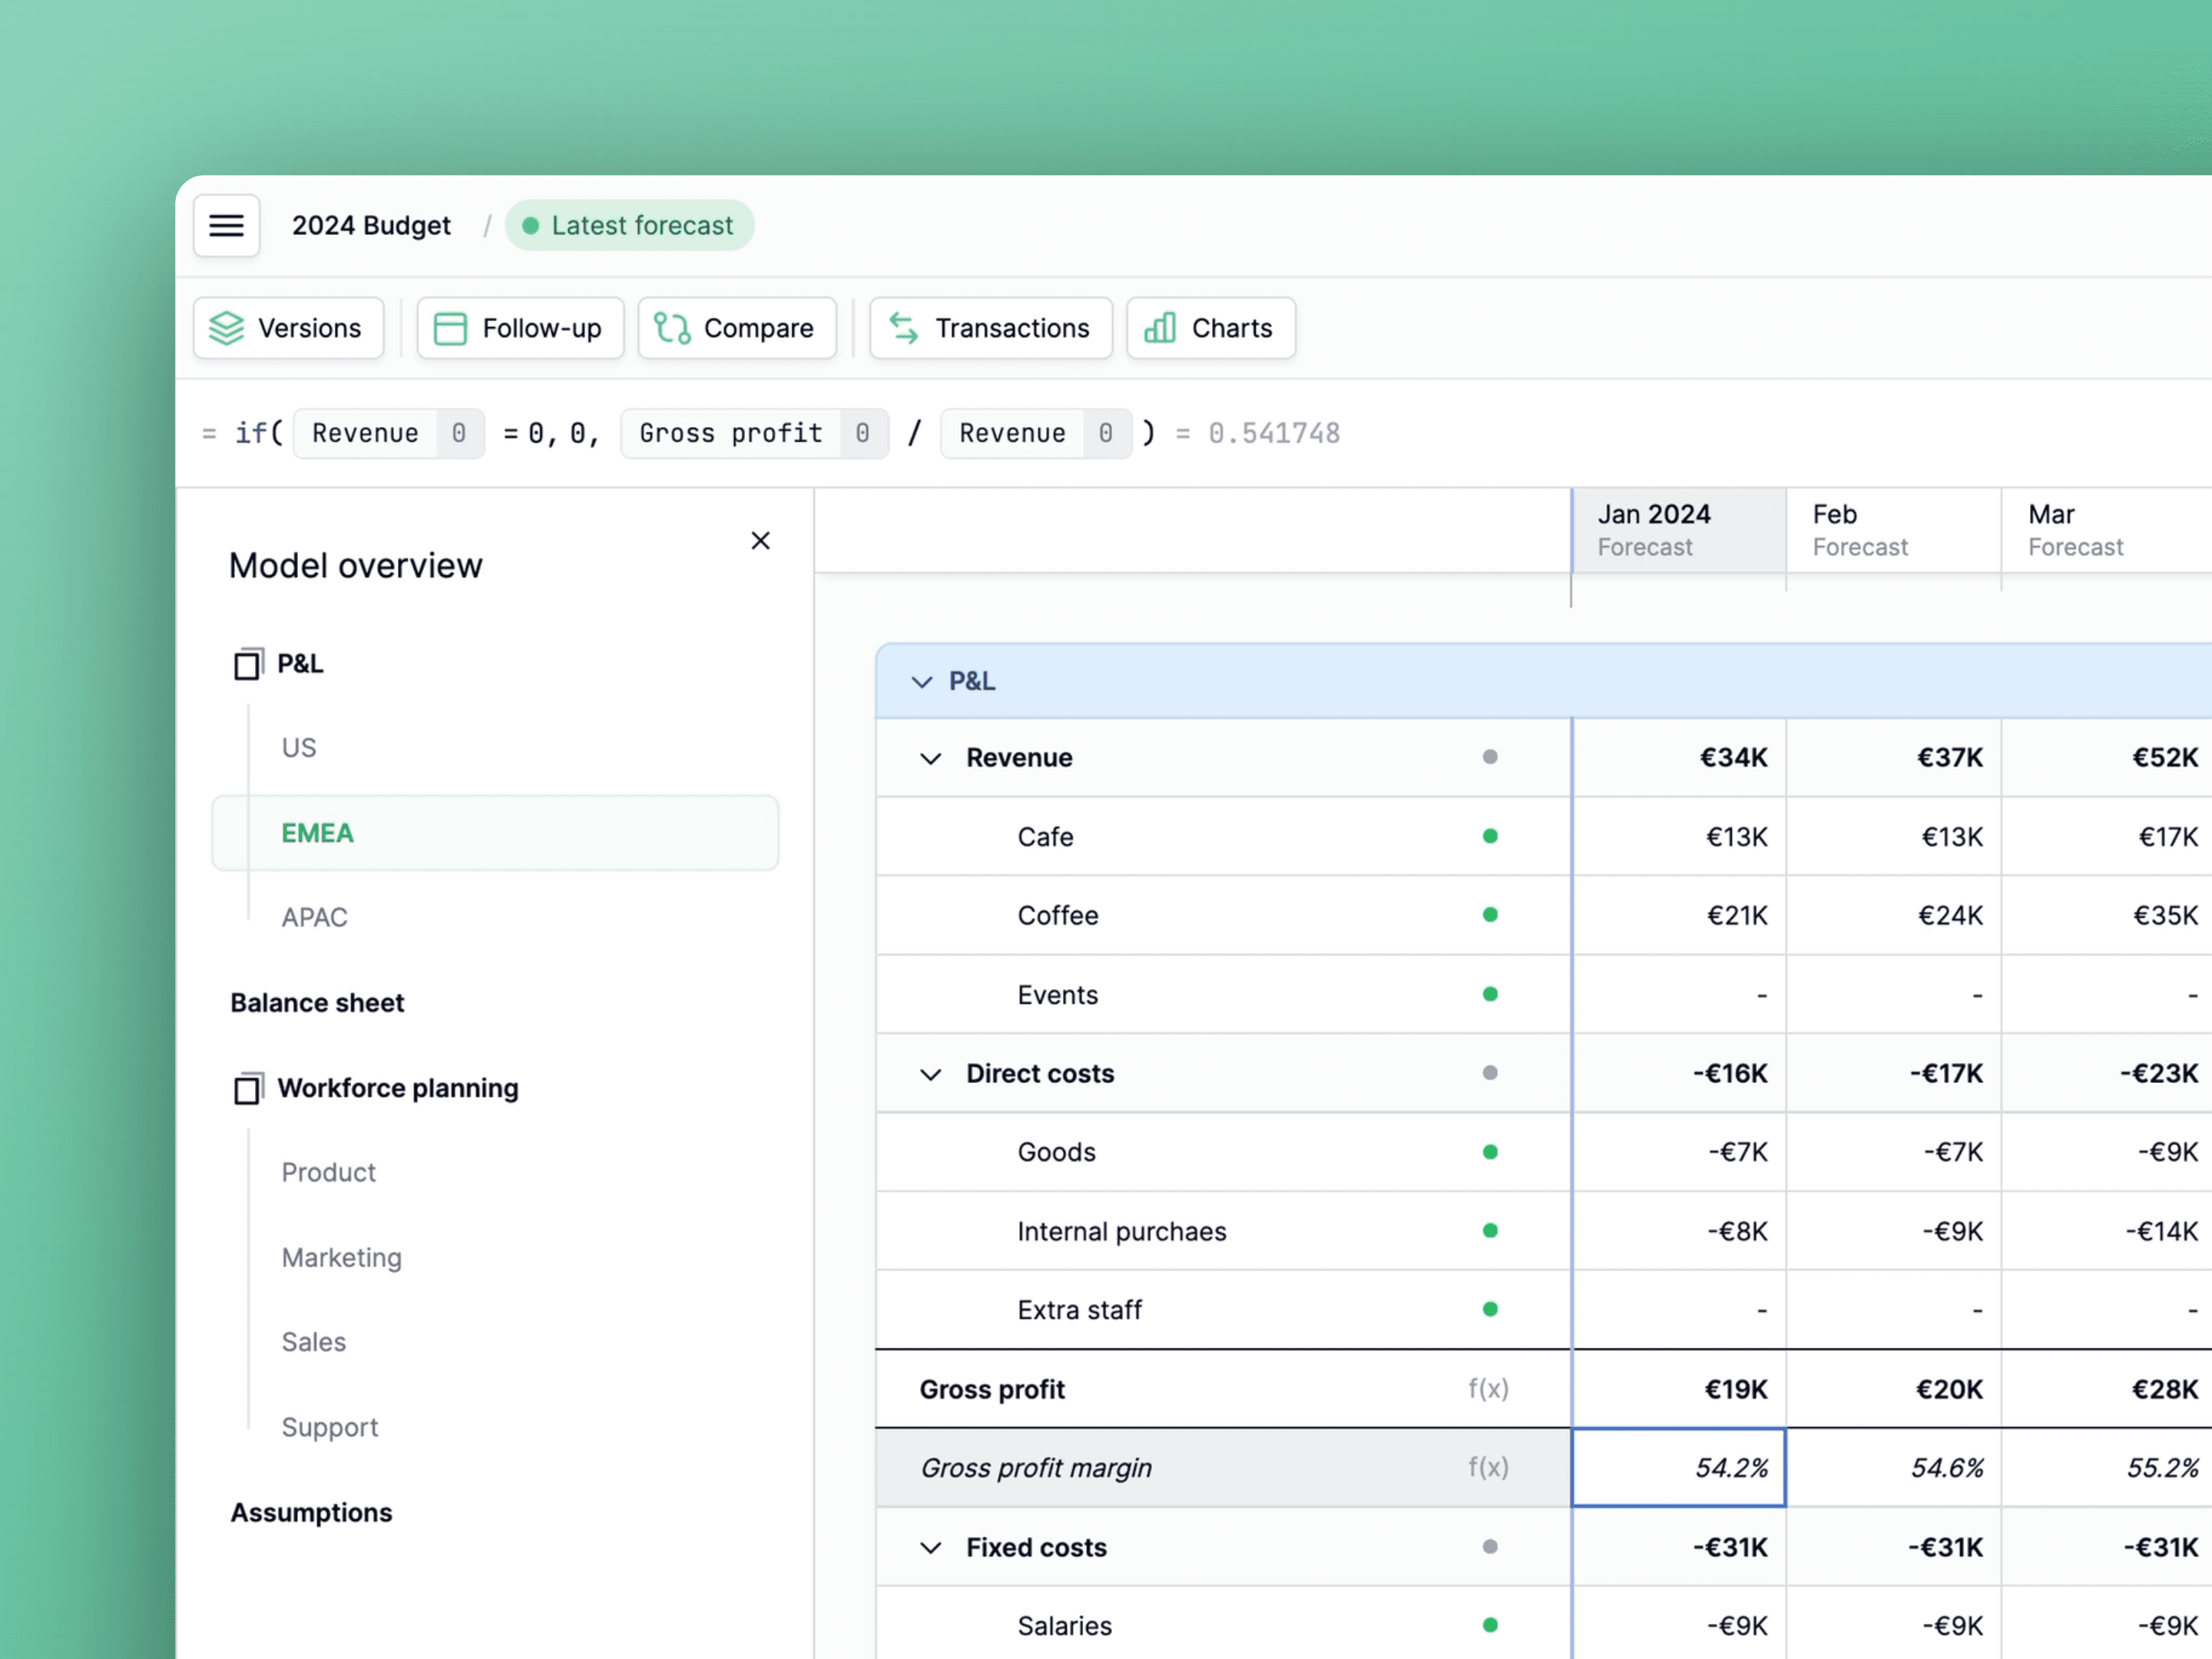Close the Model overview panel
Screen dimensions: 2212x1659
coord(761,541)
